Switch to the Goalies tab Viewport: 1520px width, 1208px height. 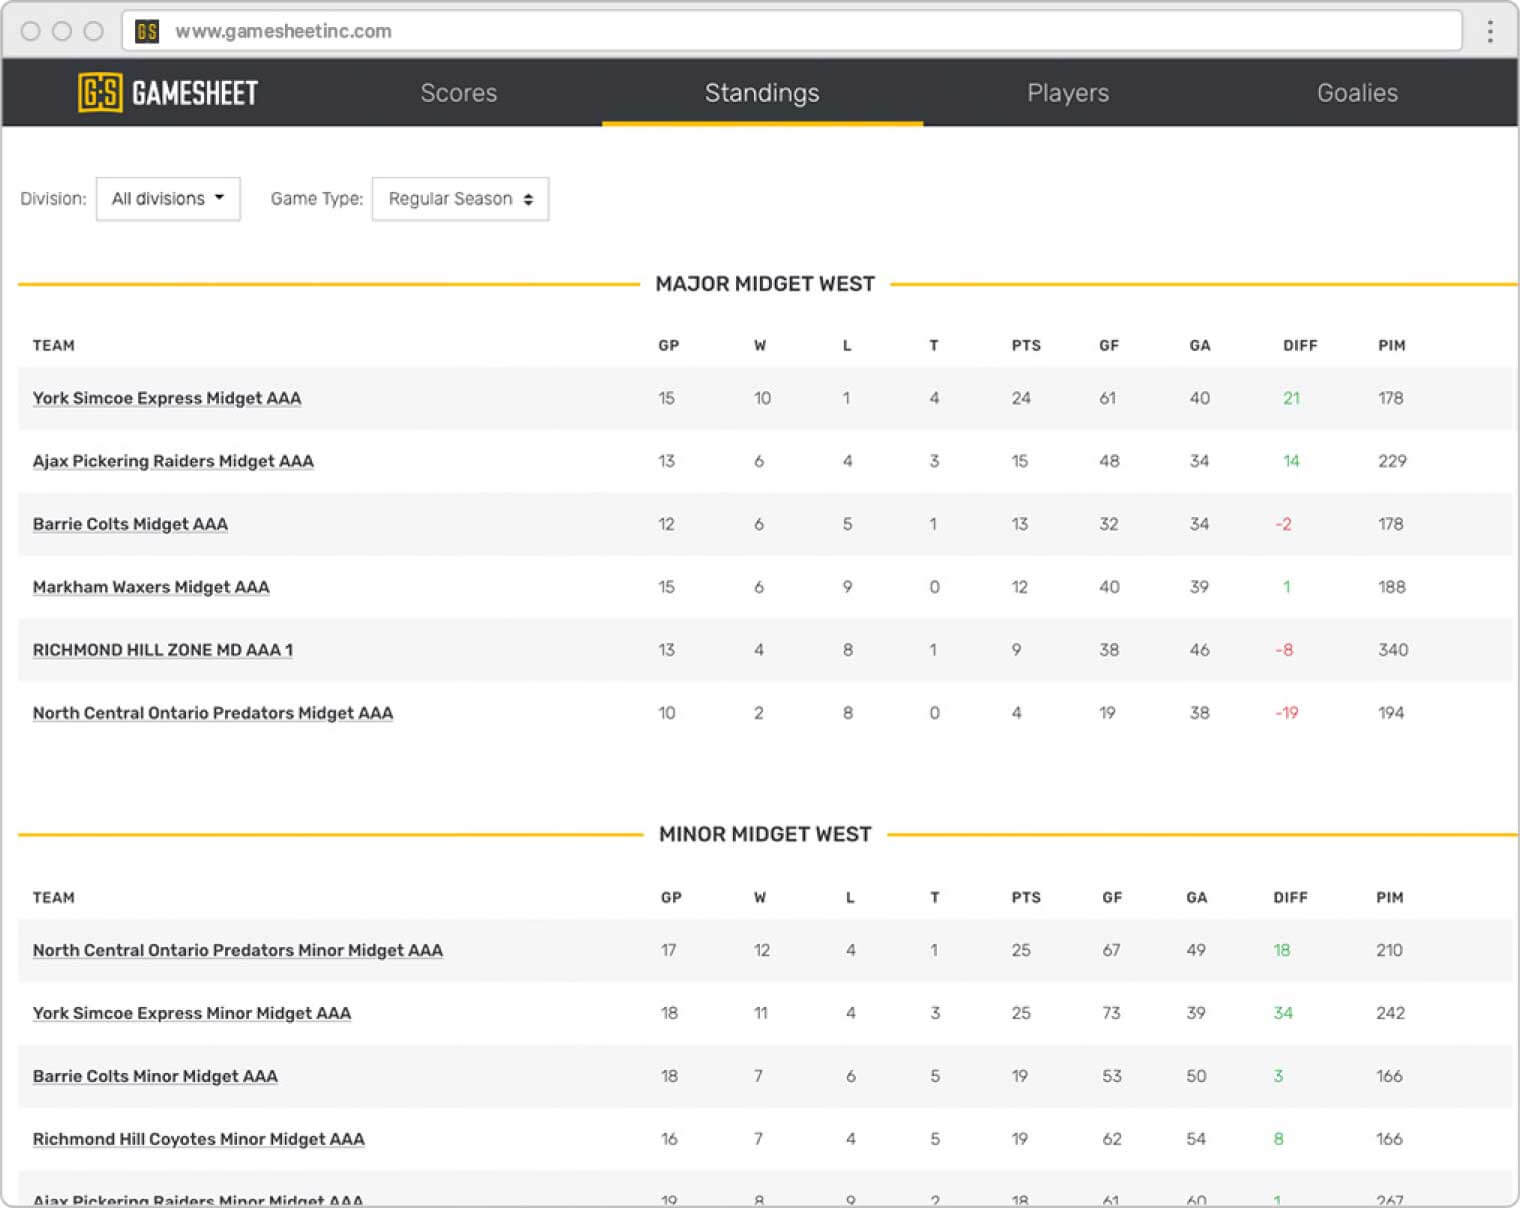point(1357,92)
